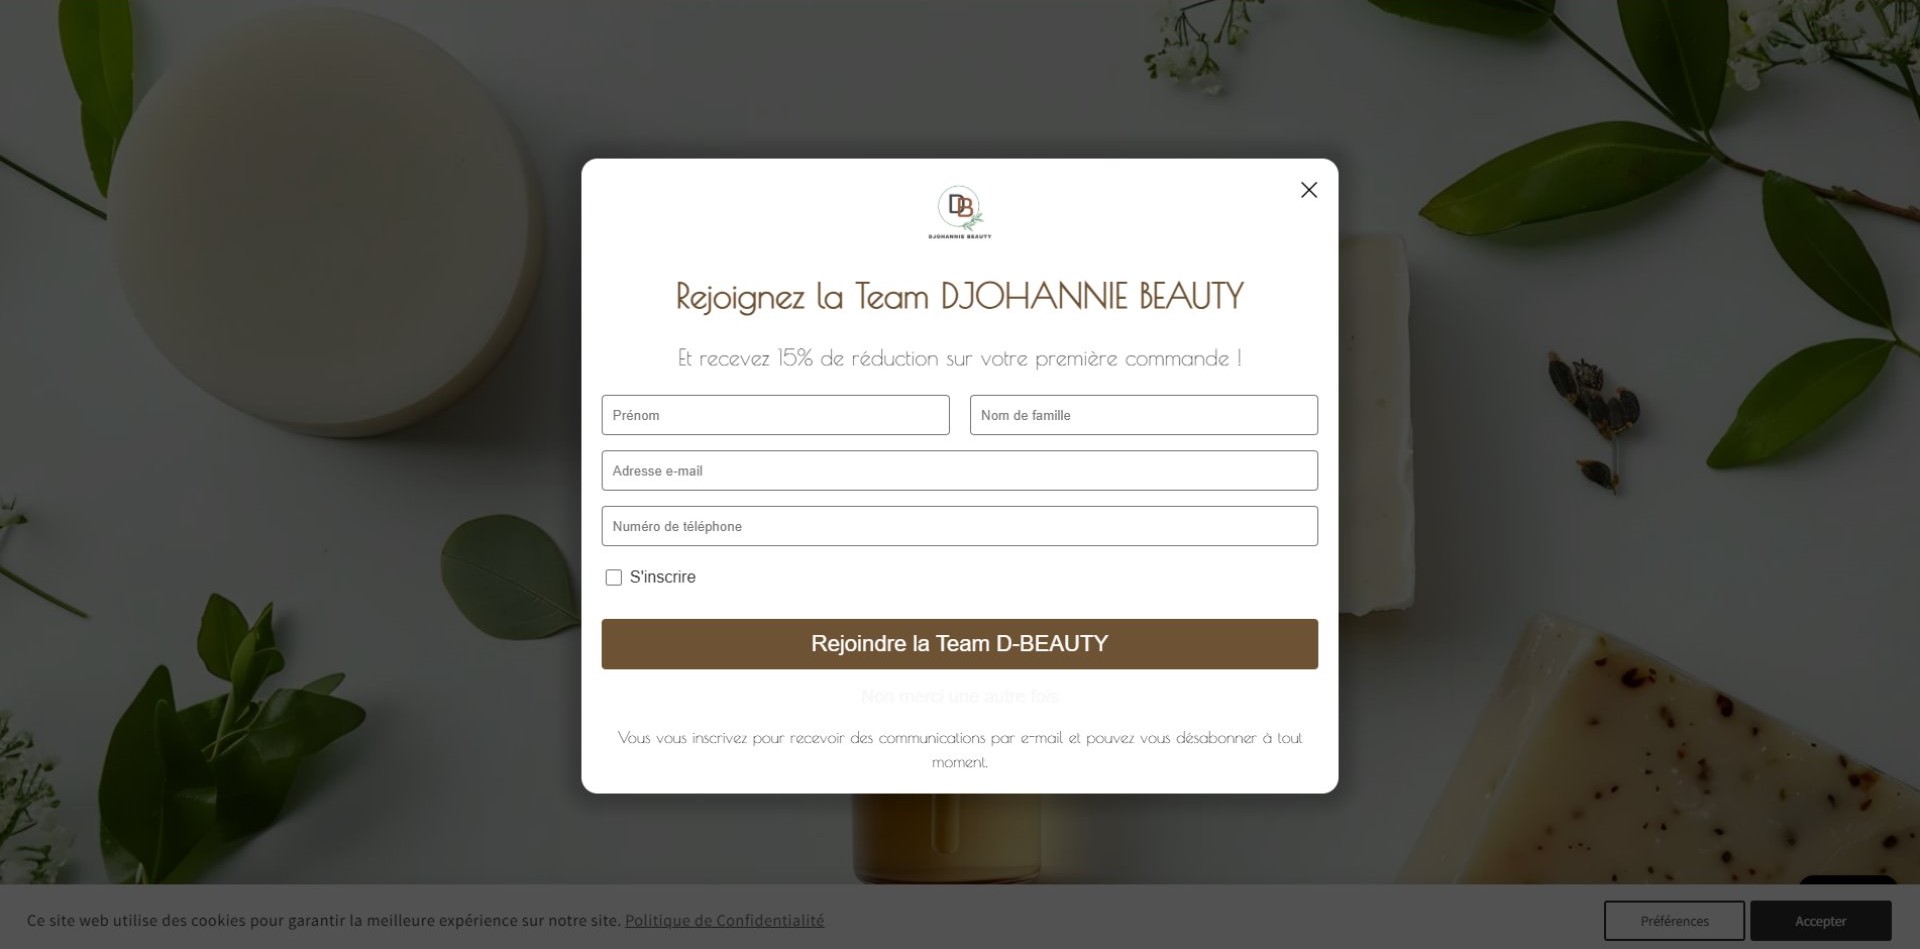Select the Adresse e-mail field
1920x949 pixels.
pyautogui.click(x=959, y=471)
